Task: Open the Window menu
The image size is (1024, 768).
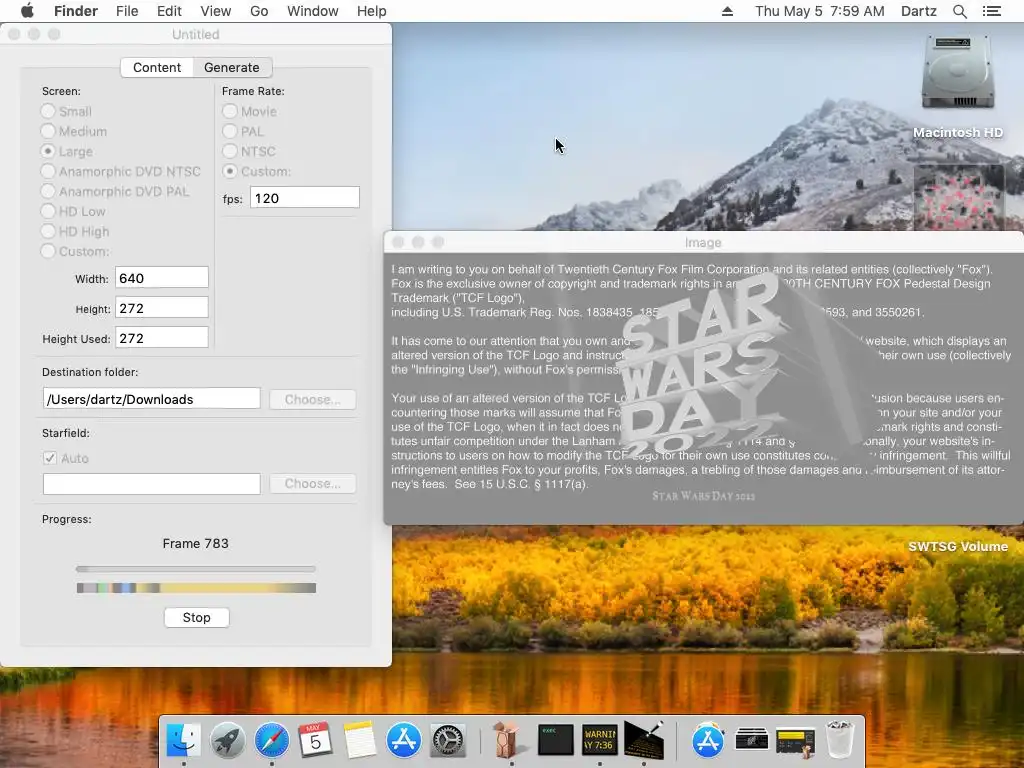Action: tap(313, 11)
